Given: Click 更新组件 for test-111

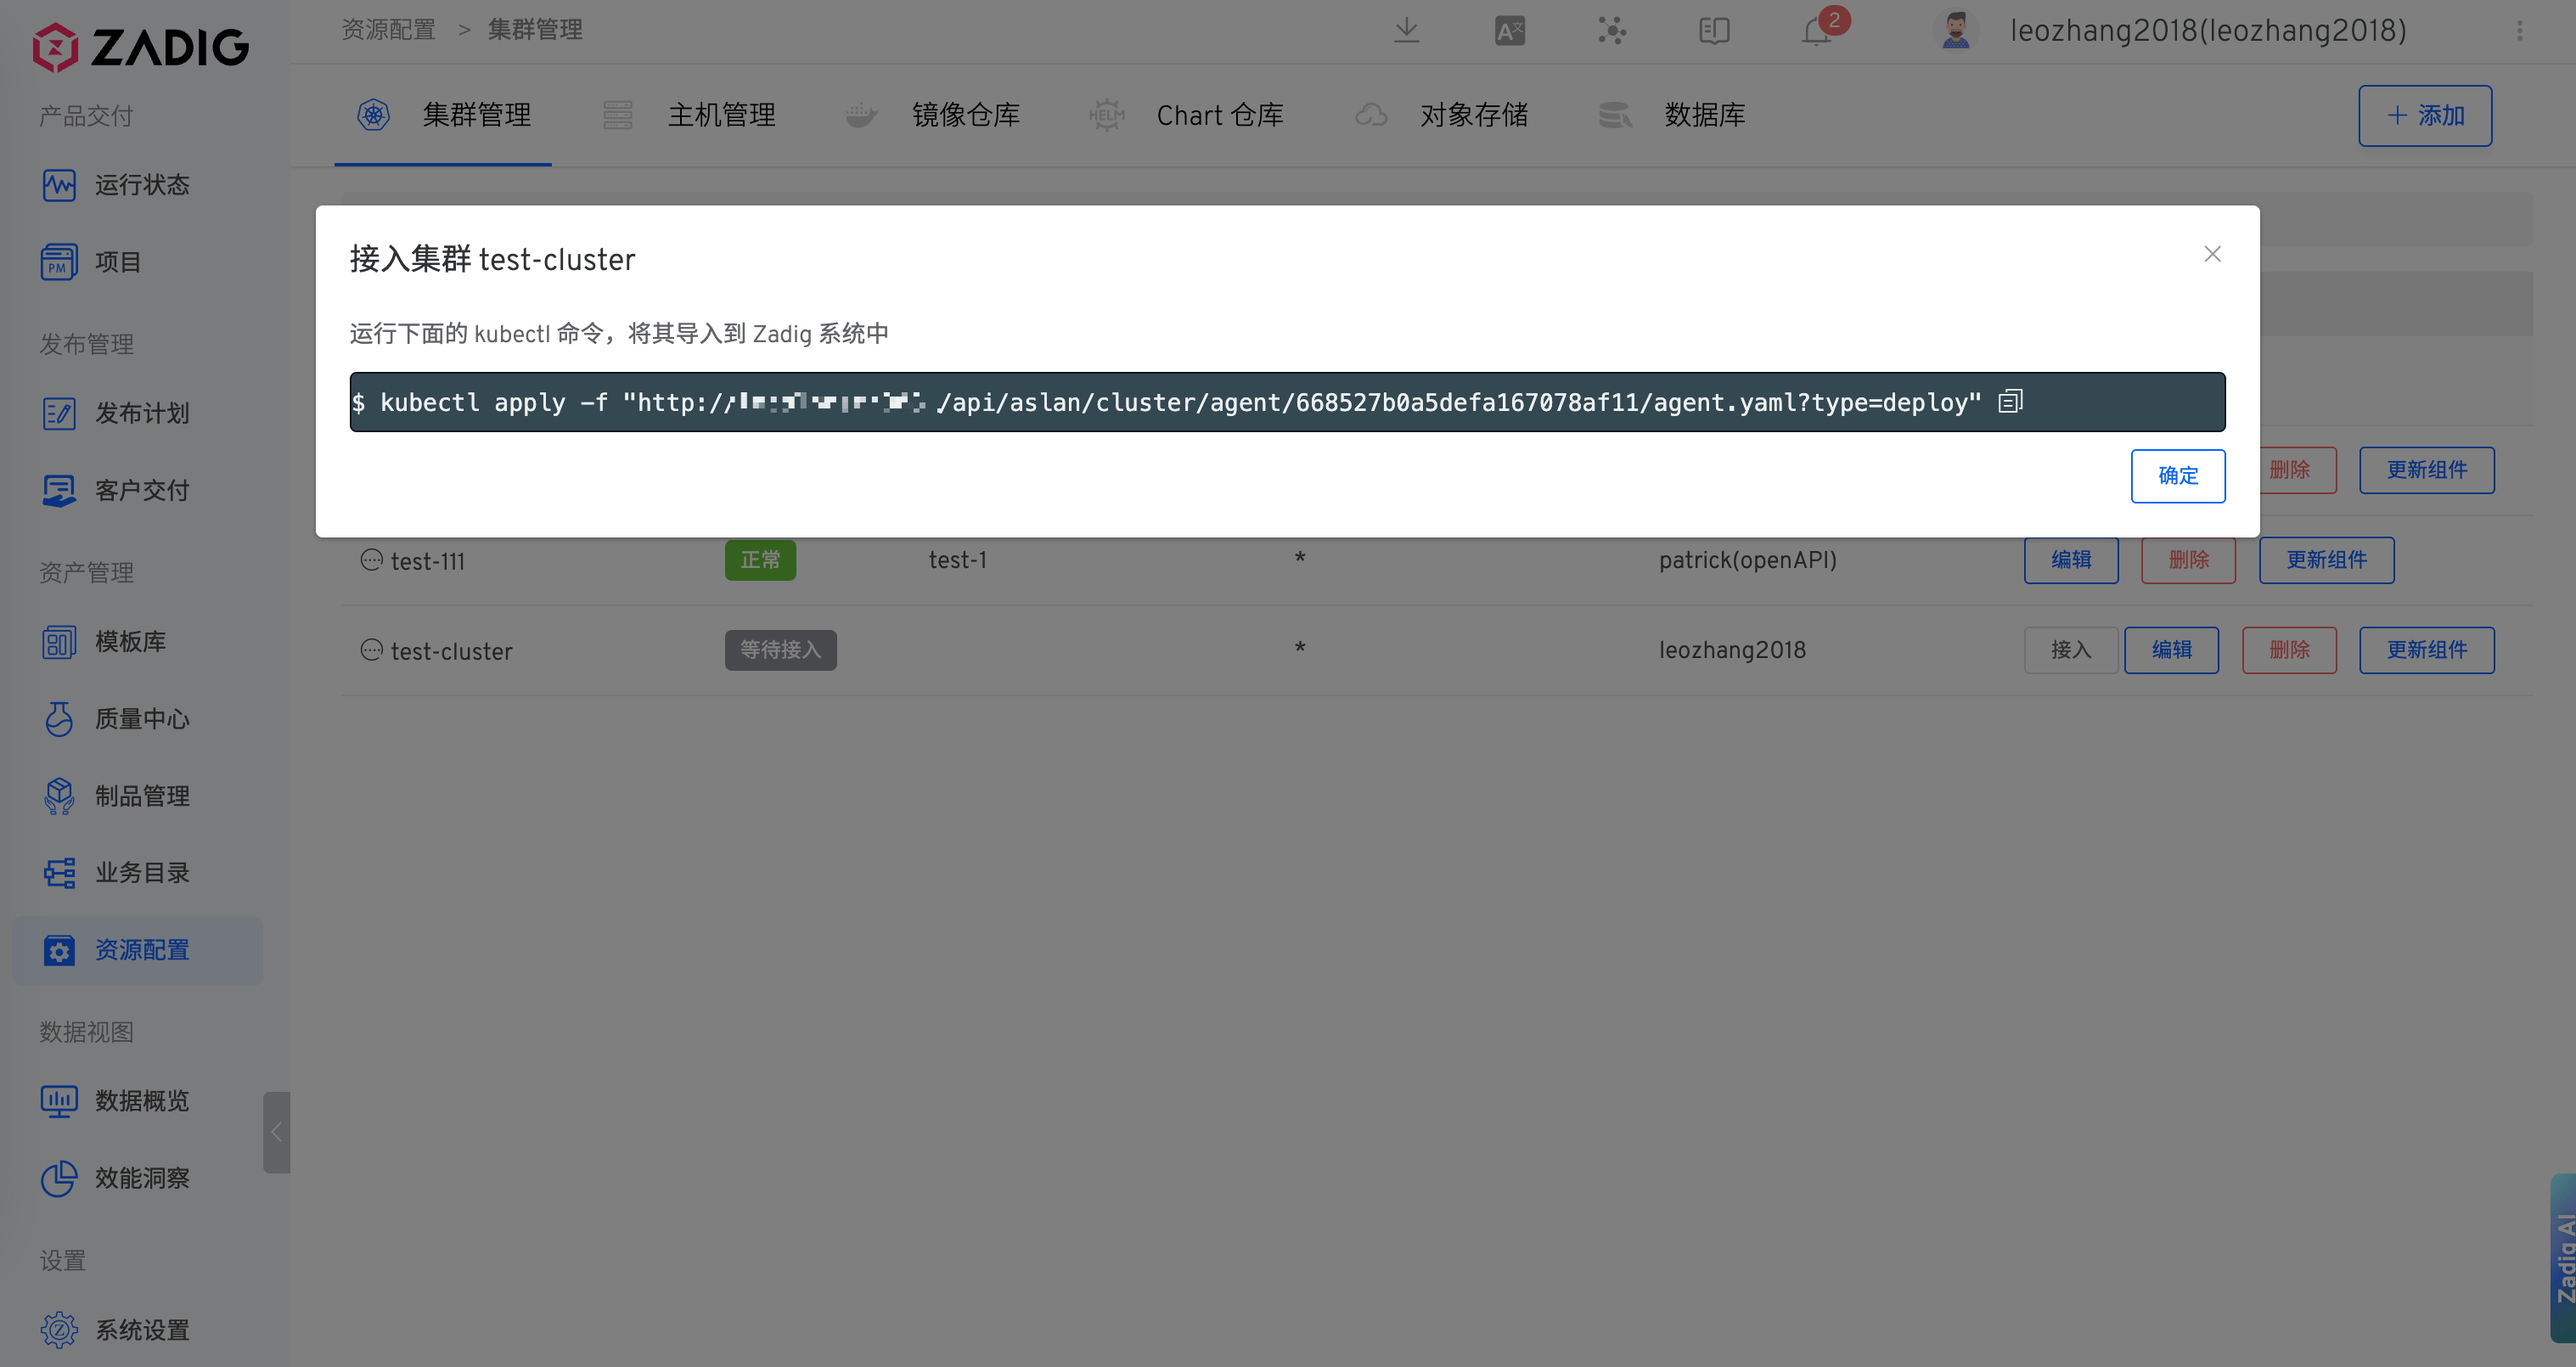Looking at the screenshot, I should coord(2326,560).
